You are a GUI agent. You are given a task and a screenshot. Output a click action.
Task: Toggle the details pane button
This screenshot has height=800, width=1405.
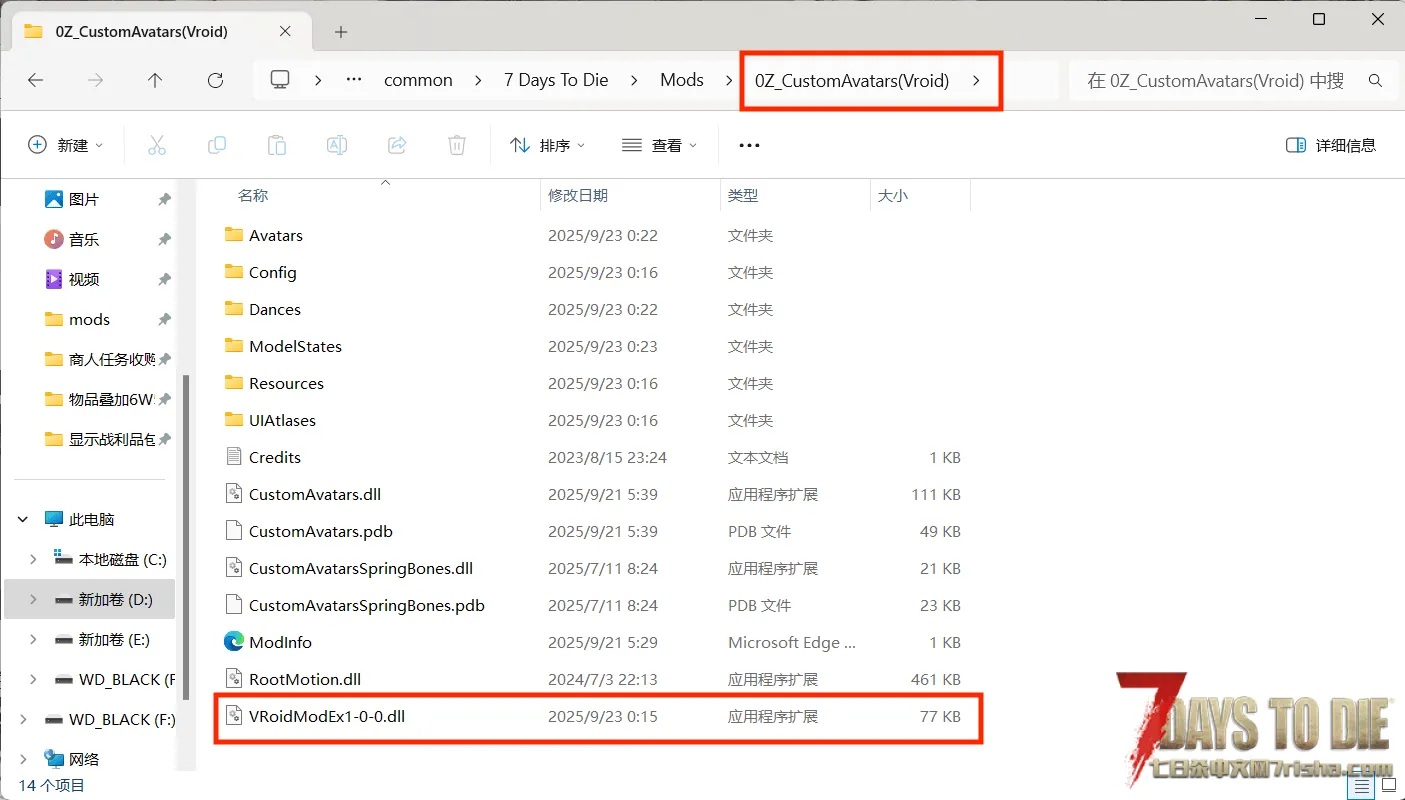point(1331,145)
